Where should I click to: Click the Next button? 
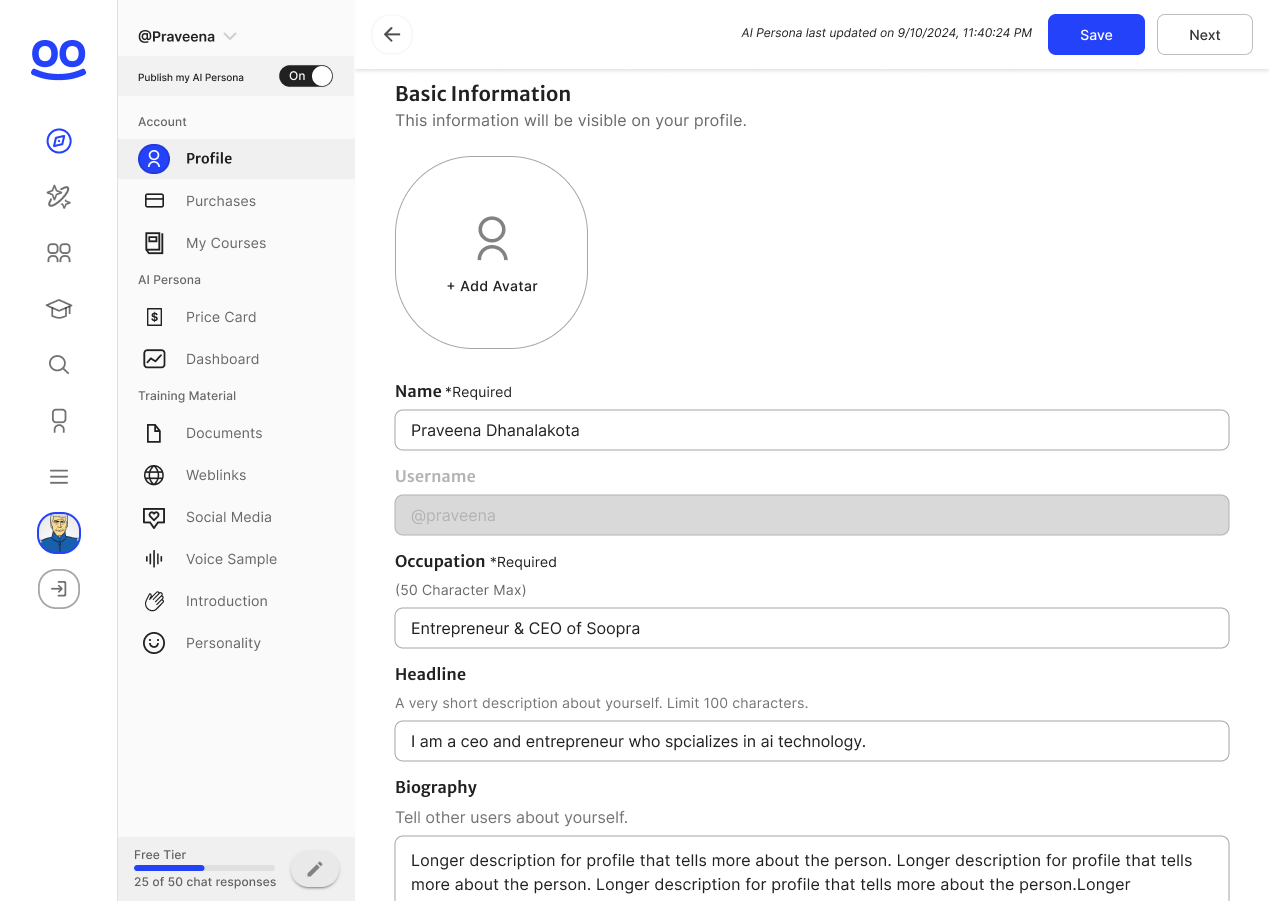click(x=1204, y=34)
